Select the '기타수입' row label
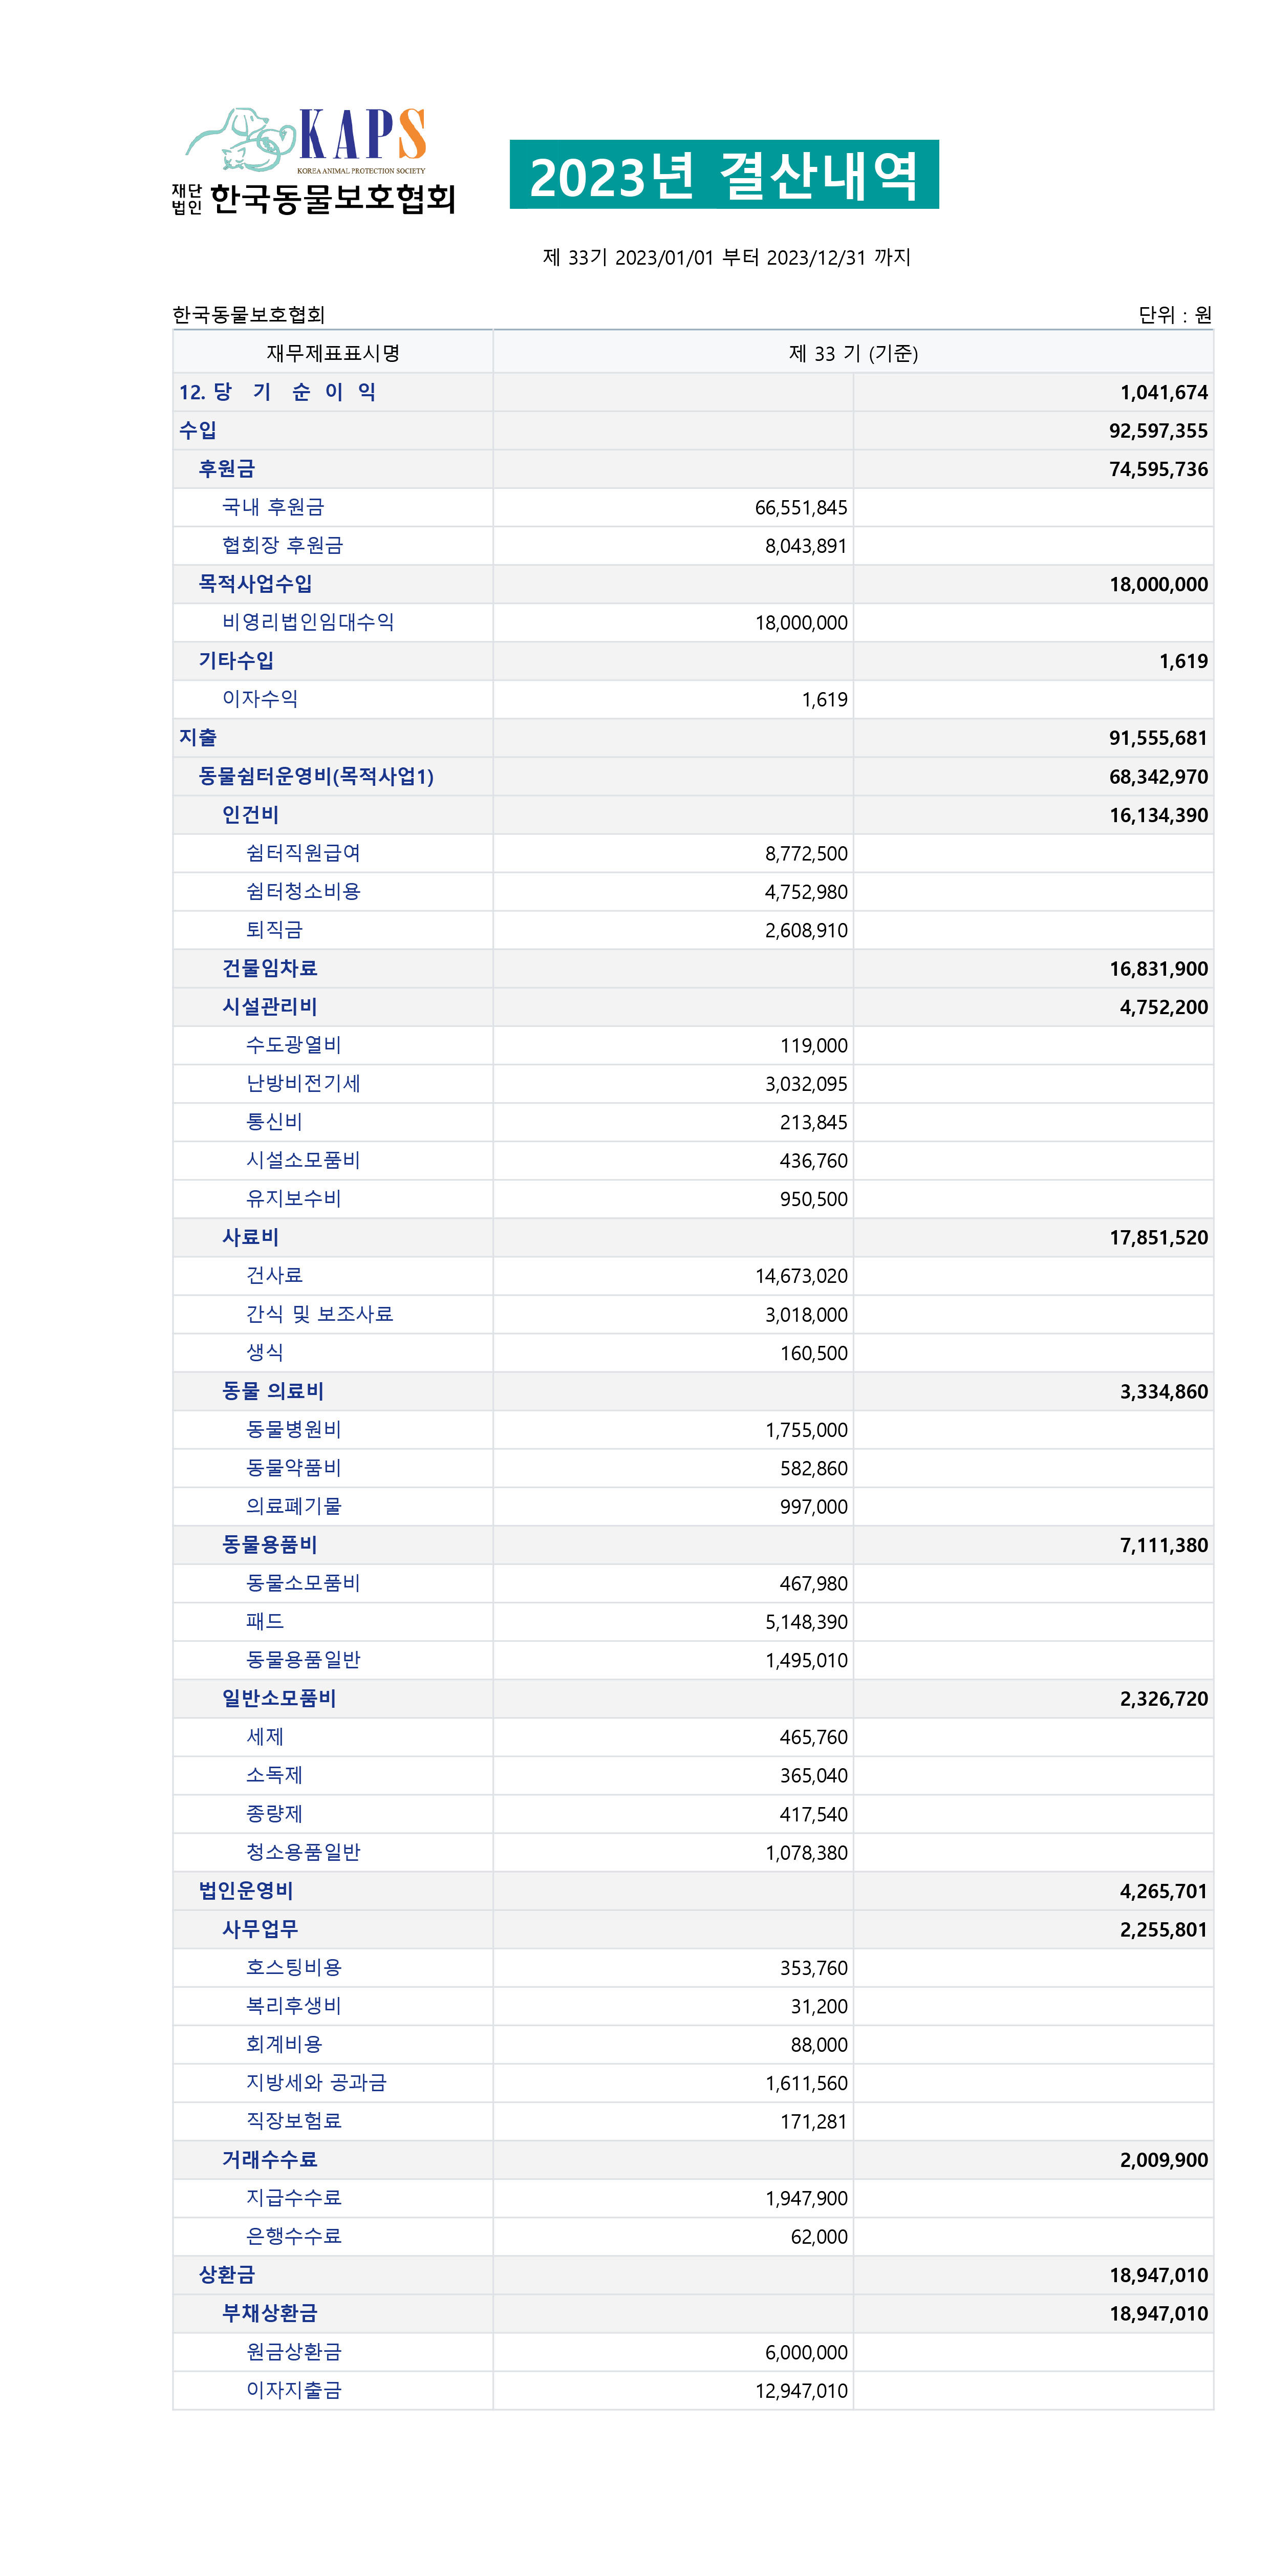The width and height of the screenshot is (1271, 2576). coord(236,660)
